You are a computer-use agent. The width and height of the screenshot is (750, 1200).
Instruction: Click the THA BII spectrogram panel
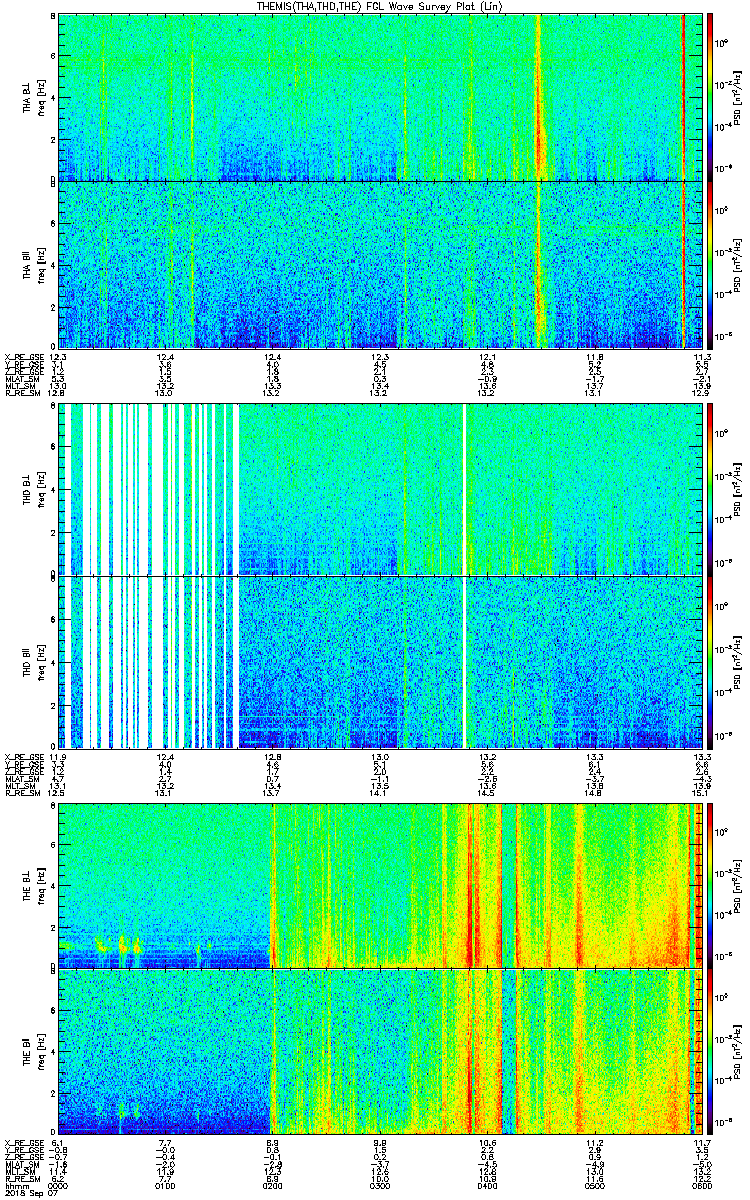click(x=381, y=264)
